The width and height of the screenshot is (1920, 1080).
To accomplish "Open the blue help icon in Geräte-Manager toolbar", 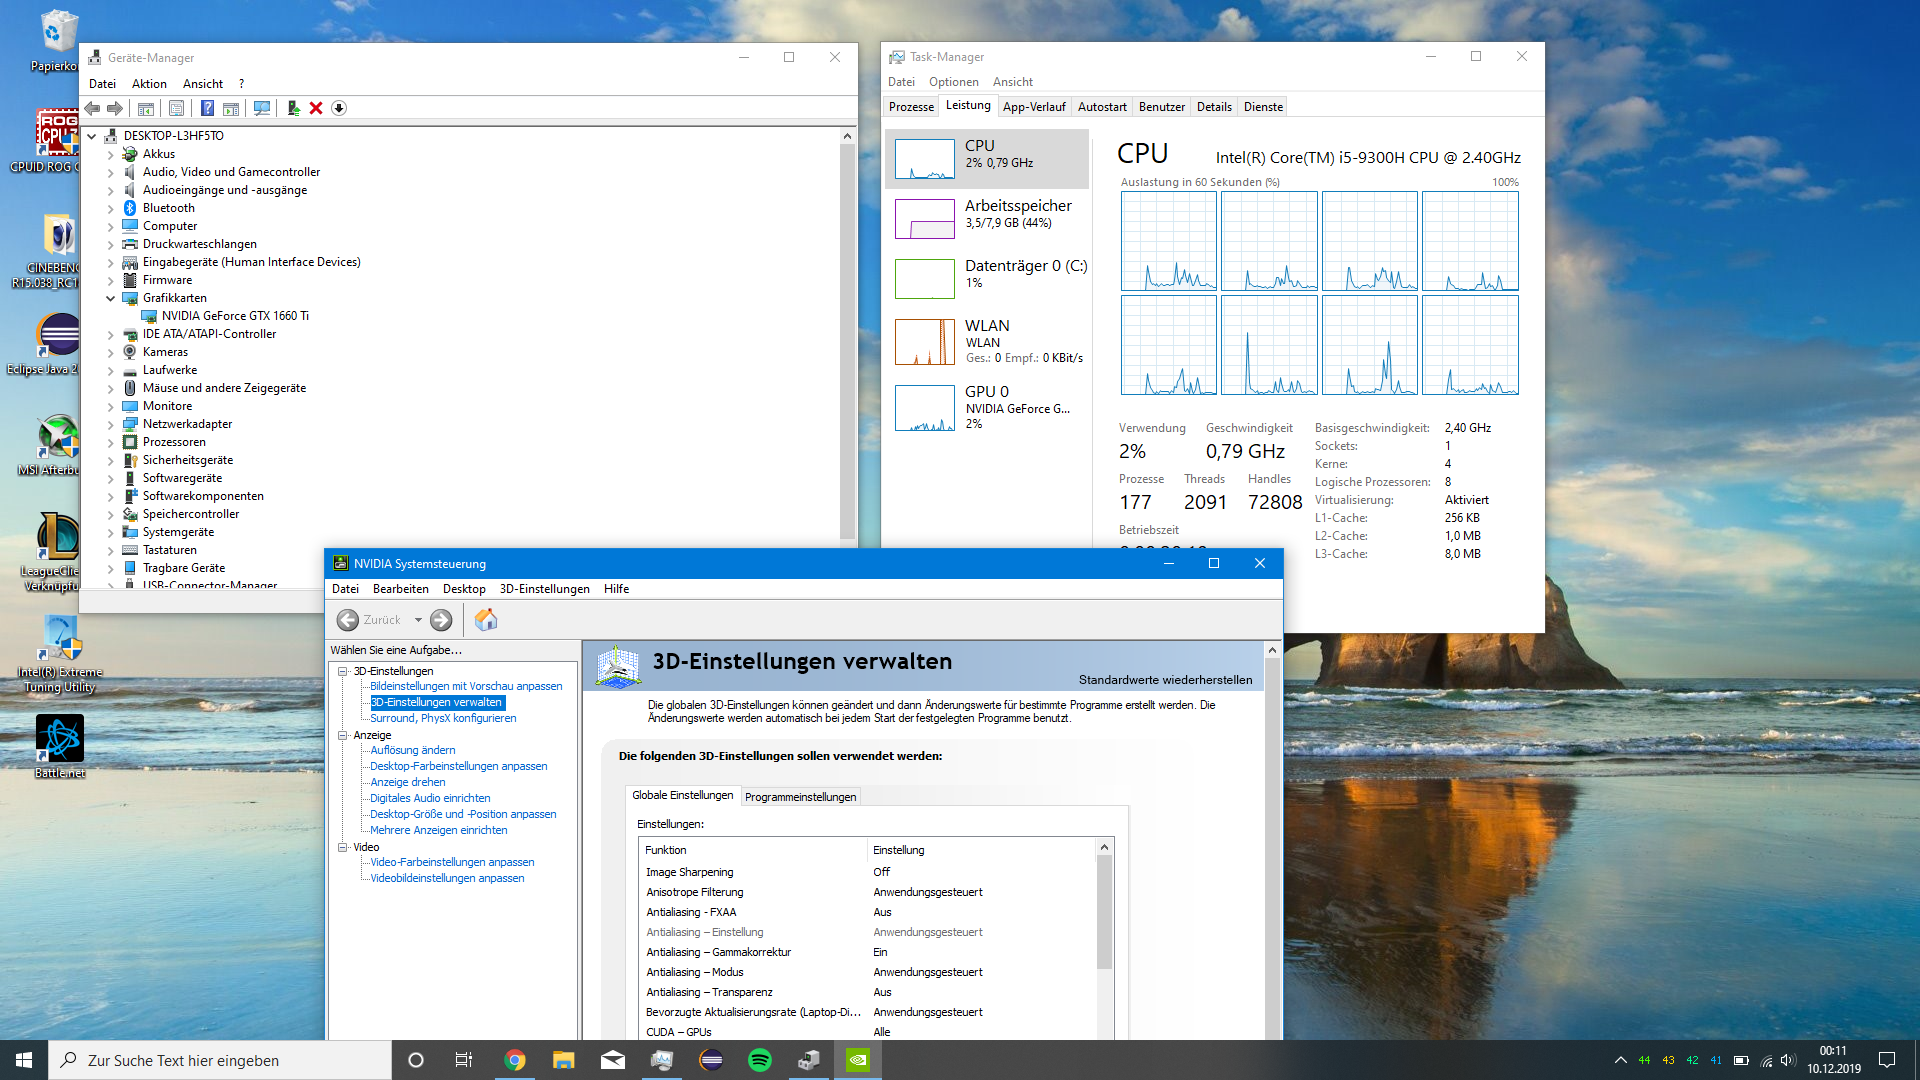I will [x=207, y=108].
